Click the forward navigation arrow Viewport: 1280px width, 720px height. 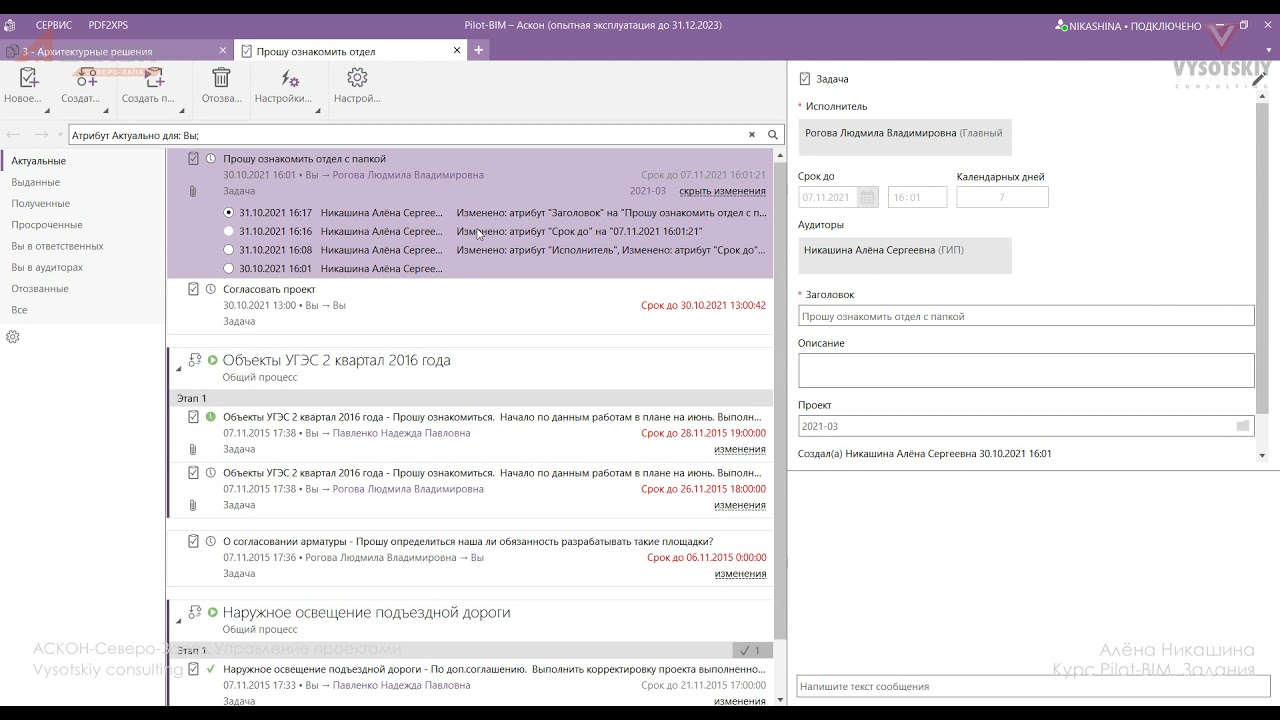pos(41,135)
